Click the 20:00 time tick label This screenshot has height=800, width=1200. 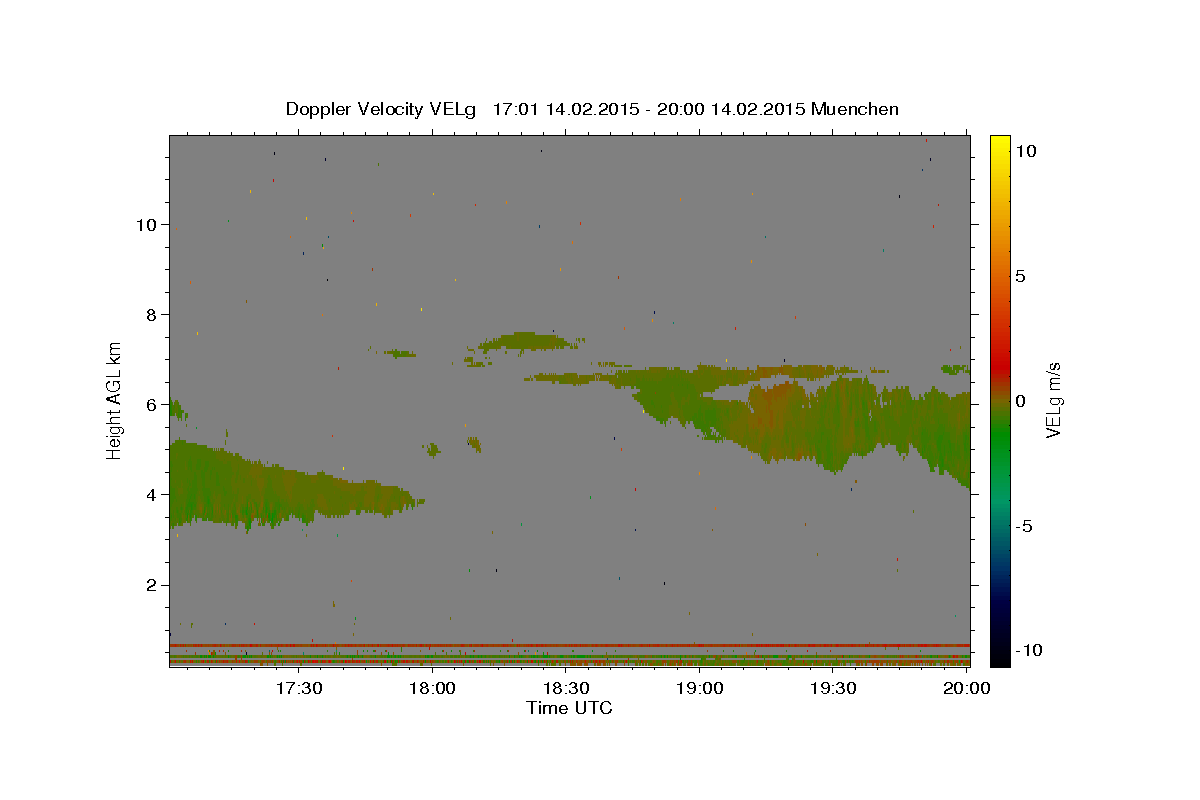(967, 689)
